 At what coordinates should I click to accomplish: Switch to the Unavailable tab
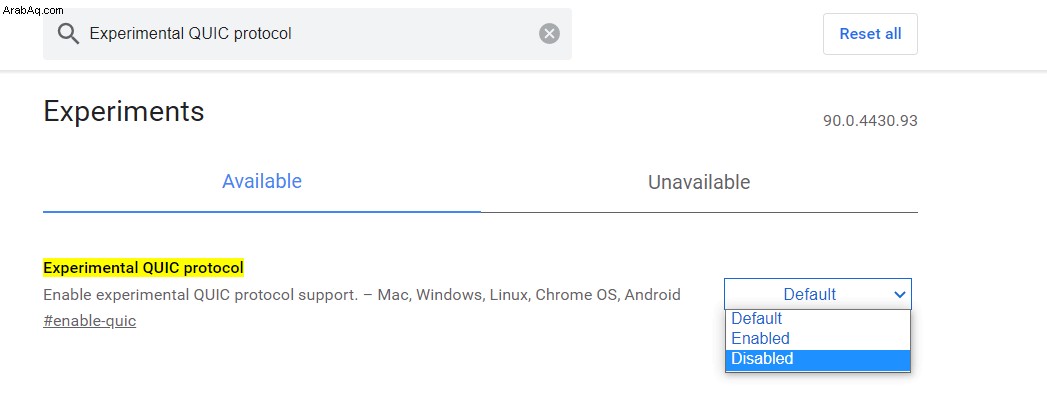(698, 182)
